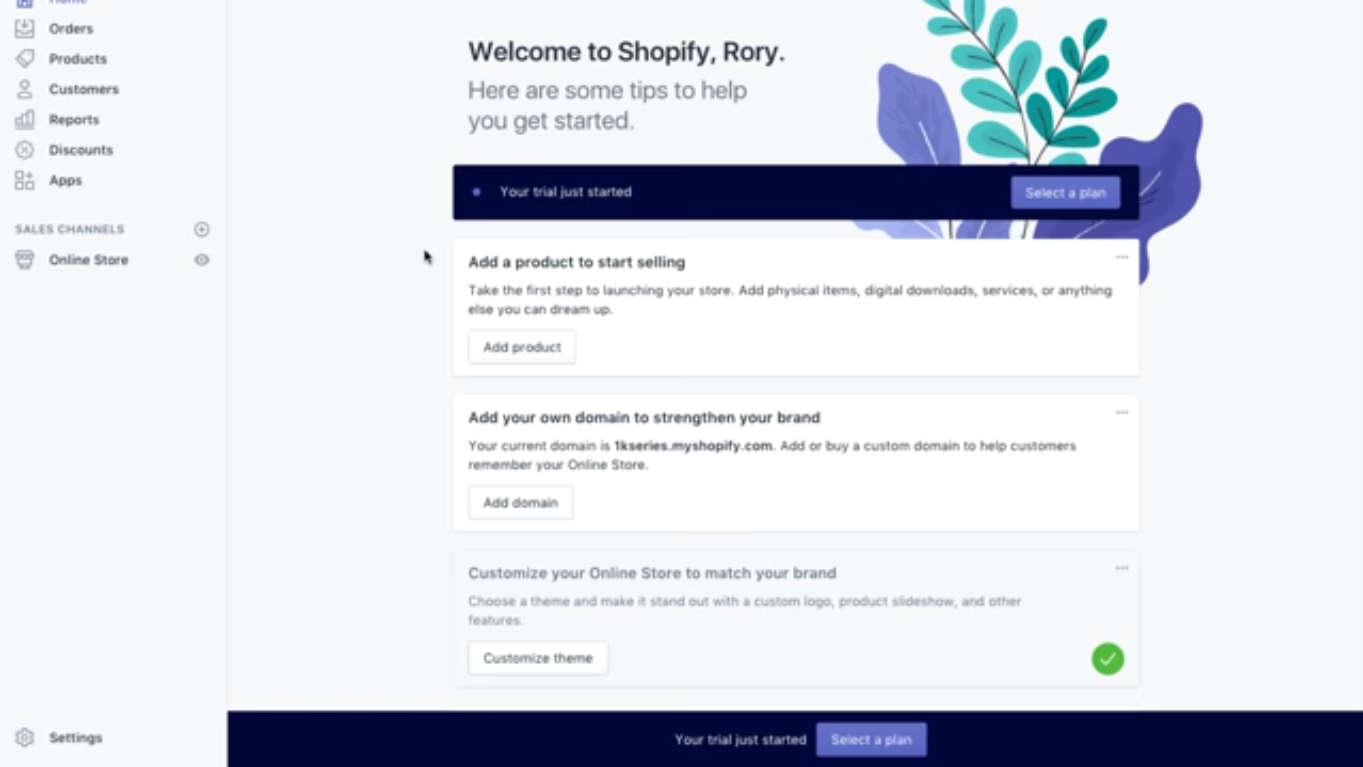Open the Orders icon in sidebar
This screenshot has height=767, width=1363.
[24, 28]
